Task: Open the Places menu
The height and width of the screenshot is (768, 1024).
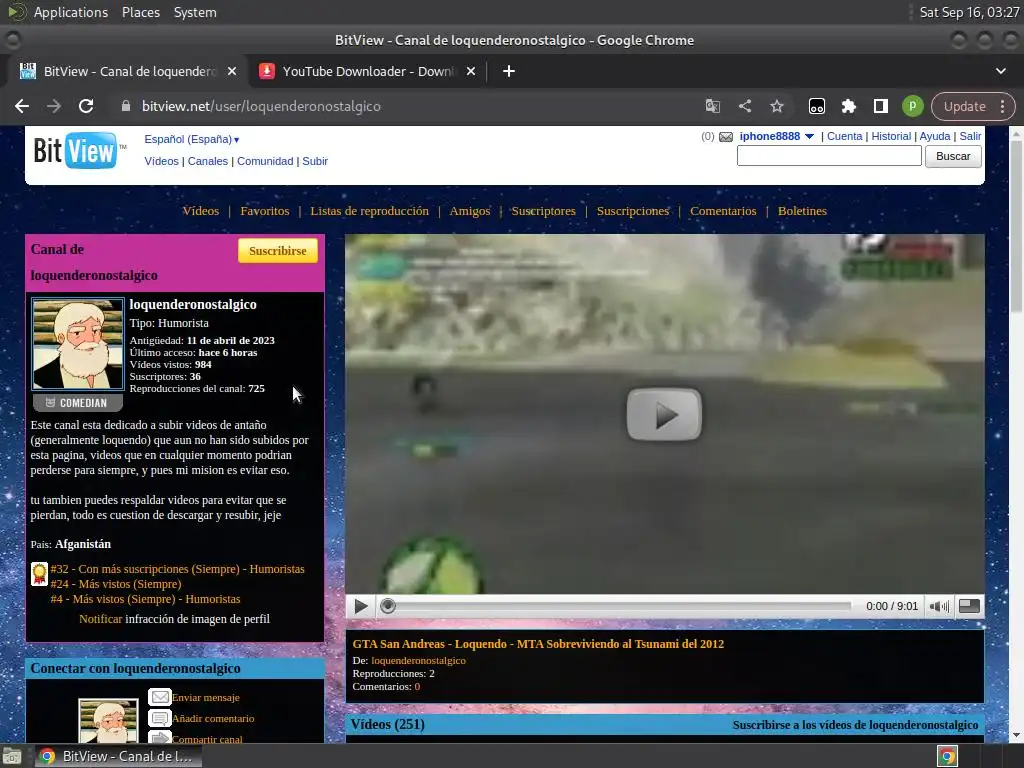Action: click(x=140, y=12)
